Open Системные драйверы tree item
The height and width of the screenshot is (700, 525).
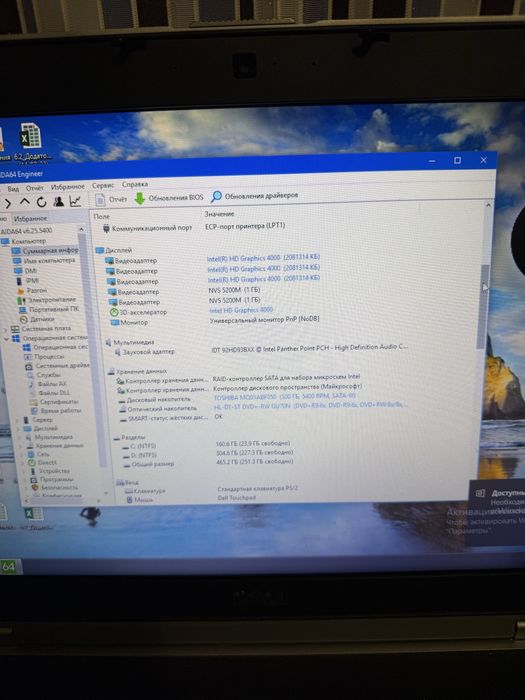click(57, 366)
